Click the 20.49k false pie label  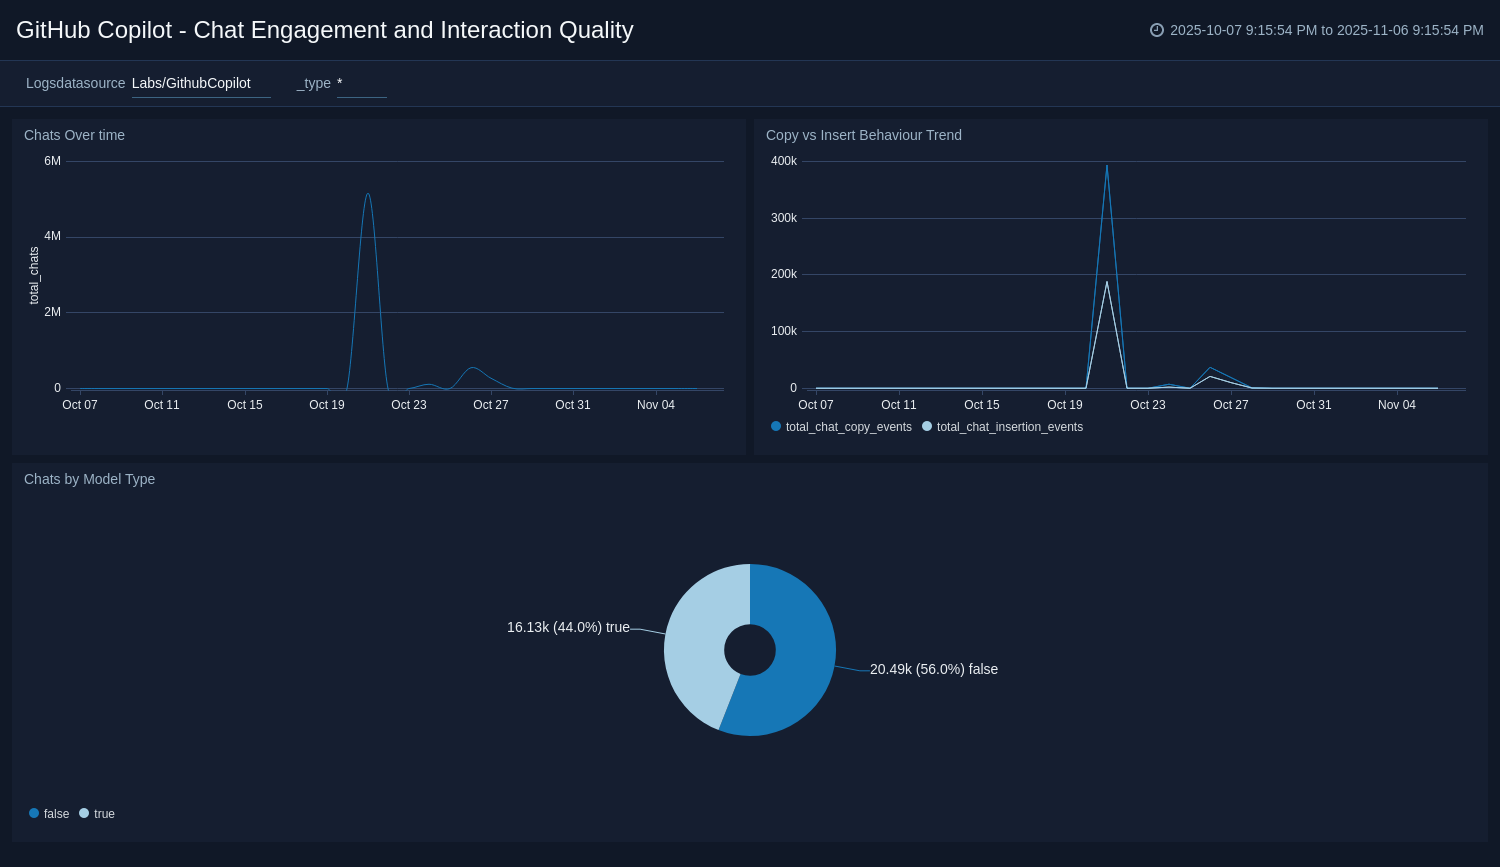tap(933, 669)
